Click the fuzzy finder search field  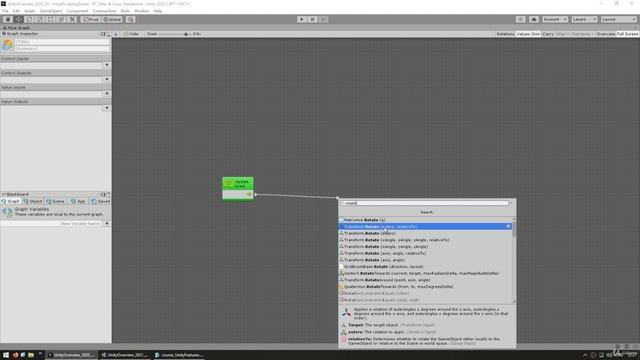(x=425, y=203)
